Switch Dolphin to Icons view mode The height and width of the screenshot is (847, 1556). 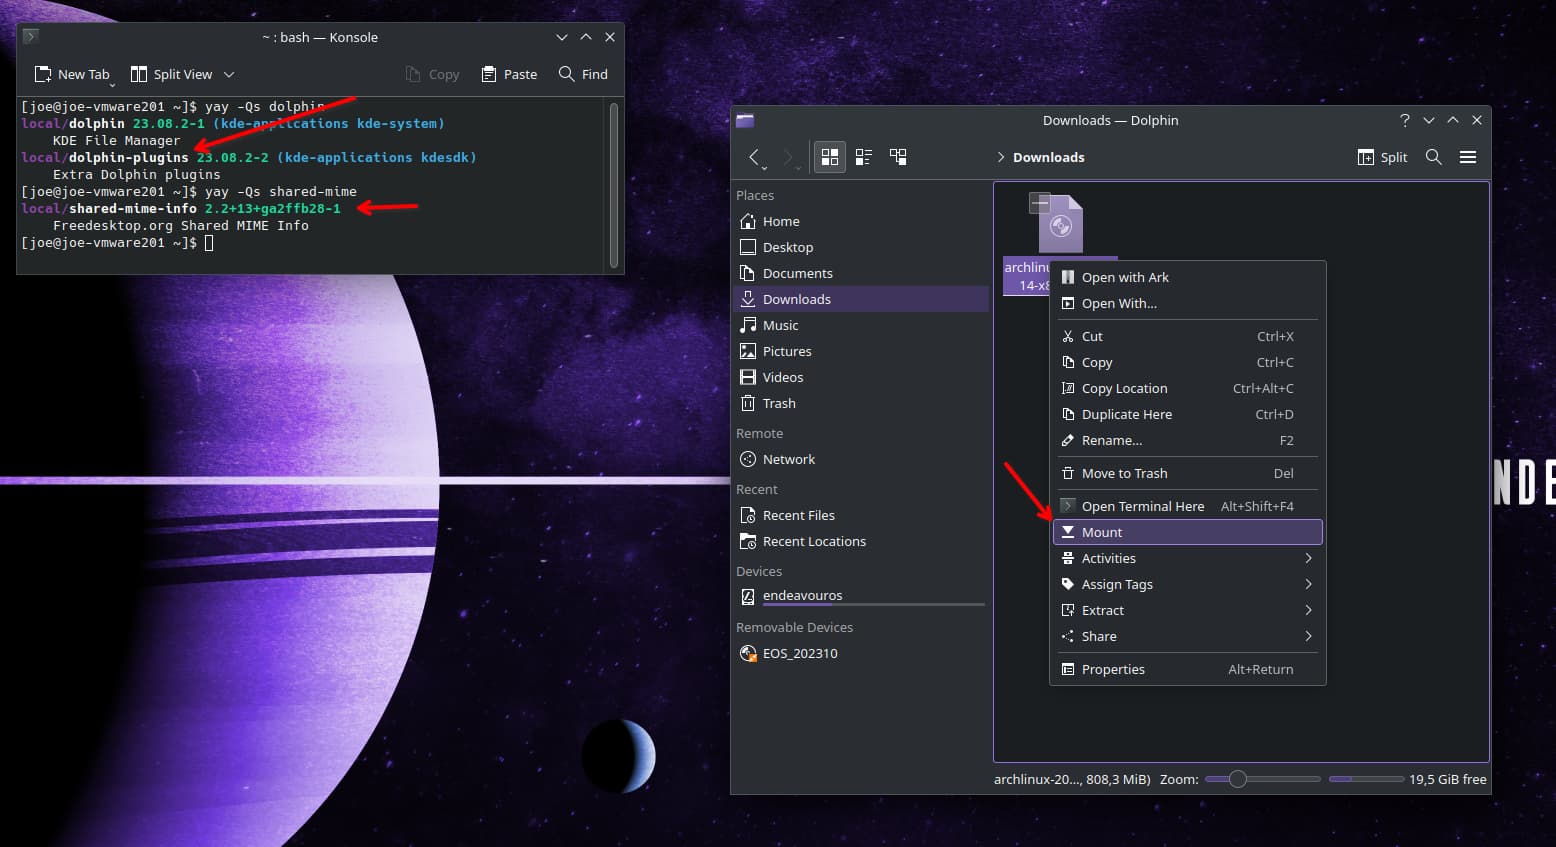(x=830, y=157)
